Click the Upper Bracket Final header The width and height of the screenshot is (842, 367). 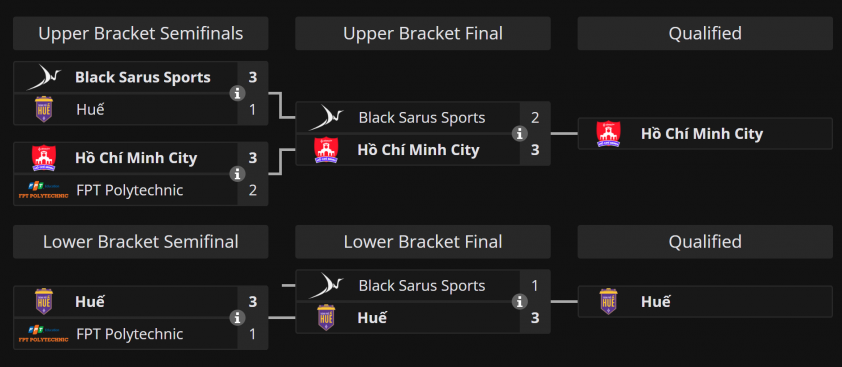coord(423,33)
